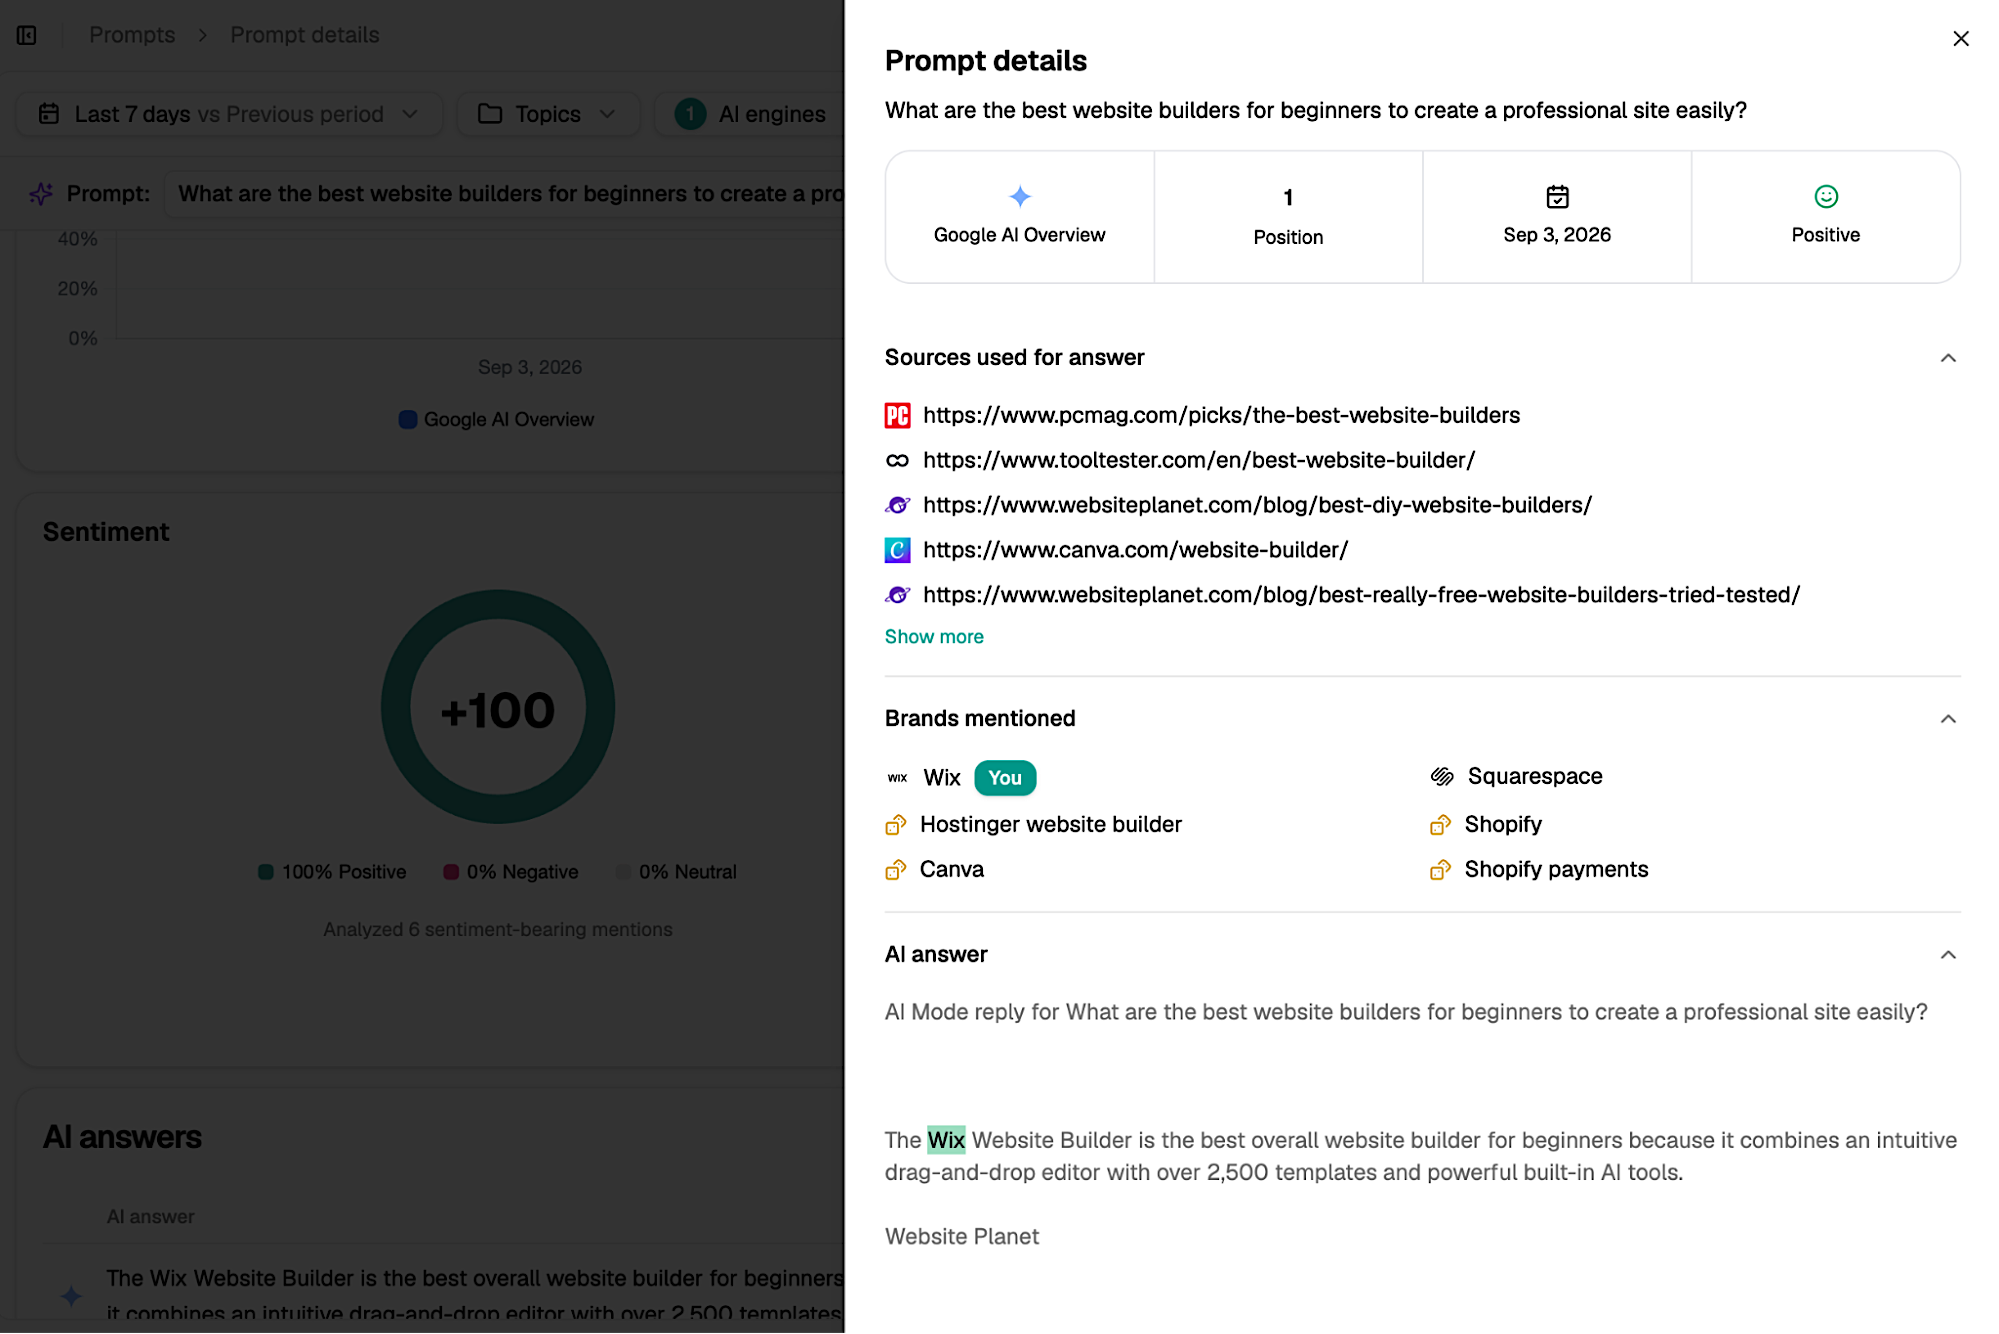
Task: Click the favicon beside best-diy-website-builders link
Action: coord(897,505)
